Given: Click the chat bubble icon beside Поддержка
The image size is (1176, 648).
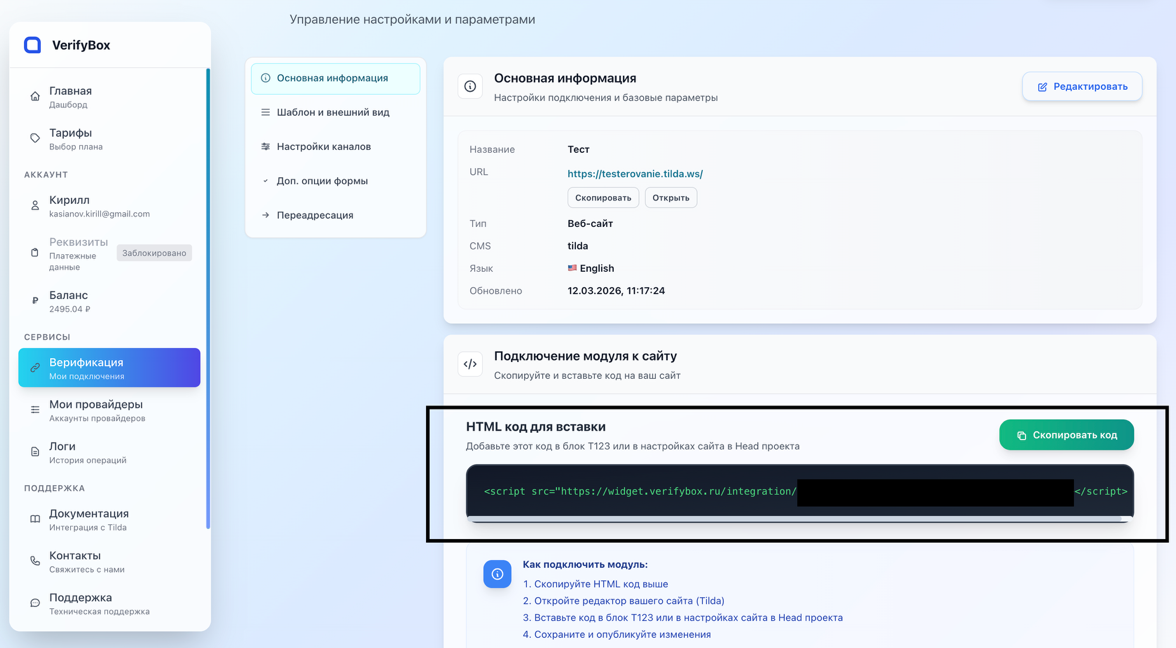Looking at the screenshot, I should (34, 603).
